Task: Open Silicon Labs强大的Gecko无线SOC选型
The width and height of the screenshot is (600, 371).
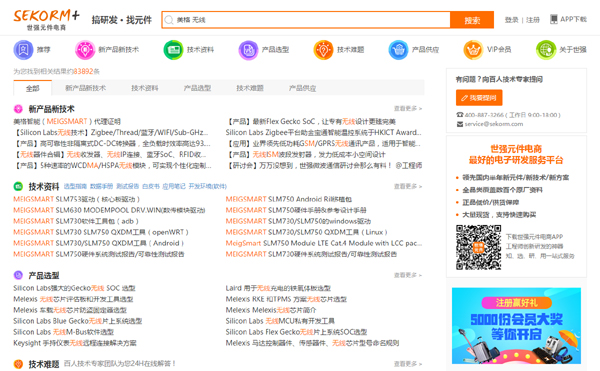Action: [74, 288]
